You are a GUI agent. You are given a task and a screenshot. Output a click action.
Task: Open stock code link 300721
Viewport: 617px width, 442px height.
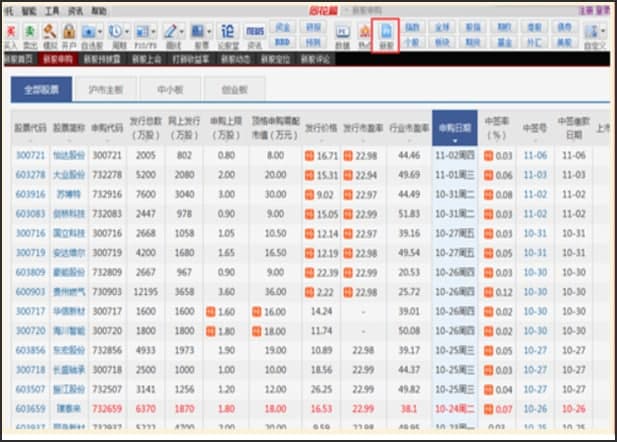(x=31, y=156)
